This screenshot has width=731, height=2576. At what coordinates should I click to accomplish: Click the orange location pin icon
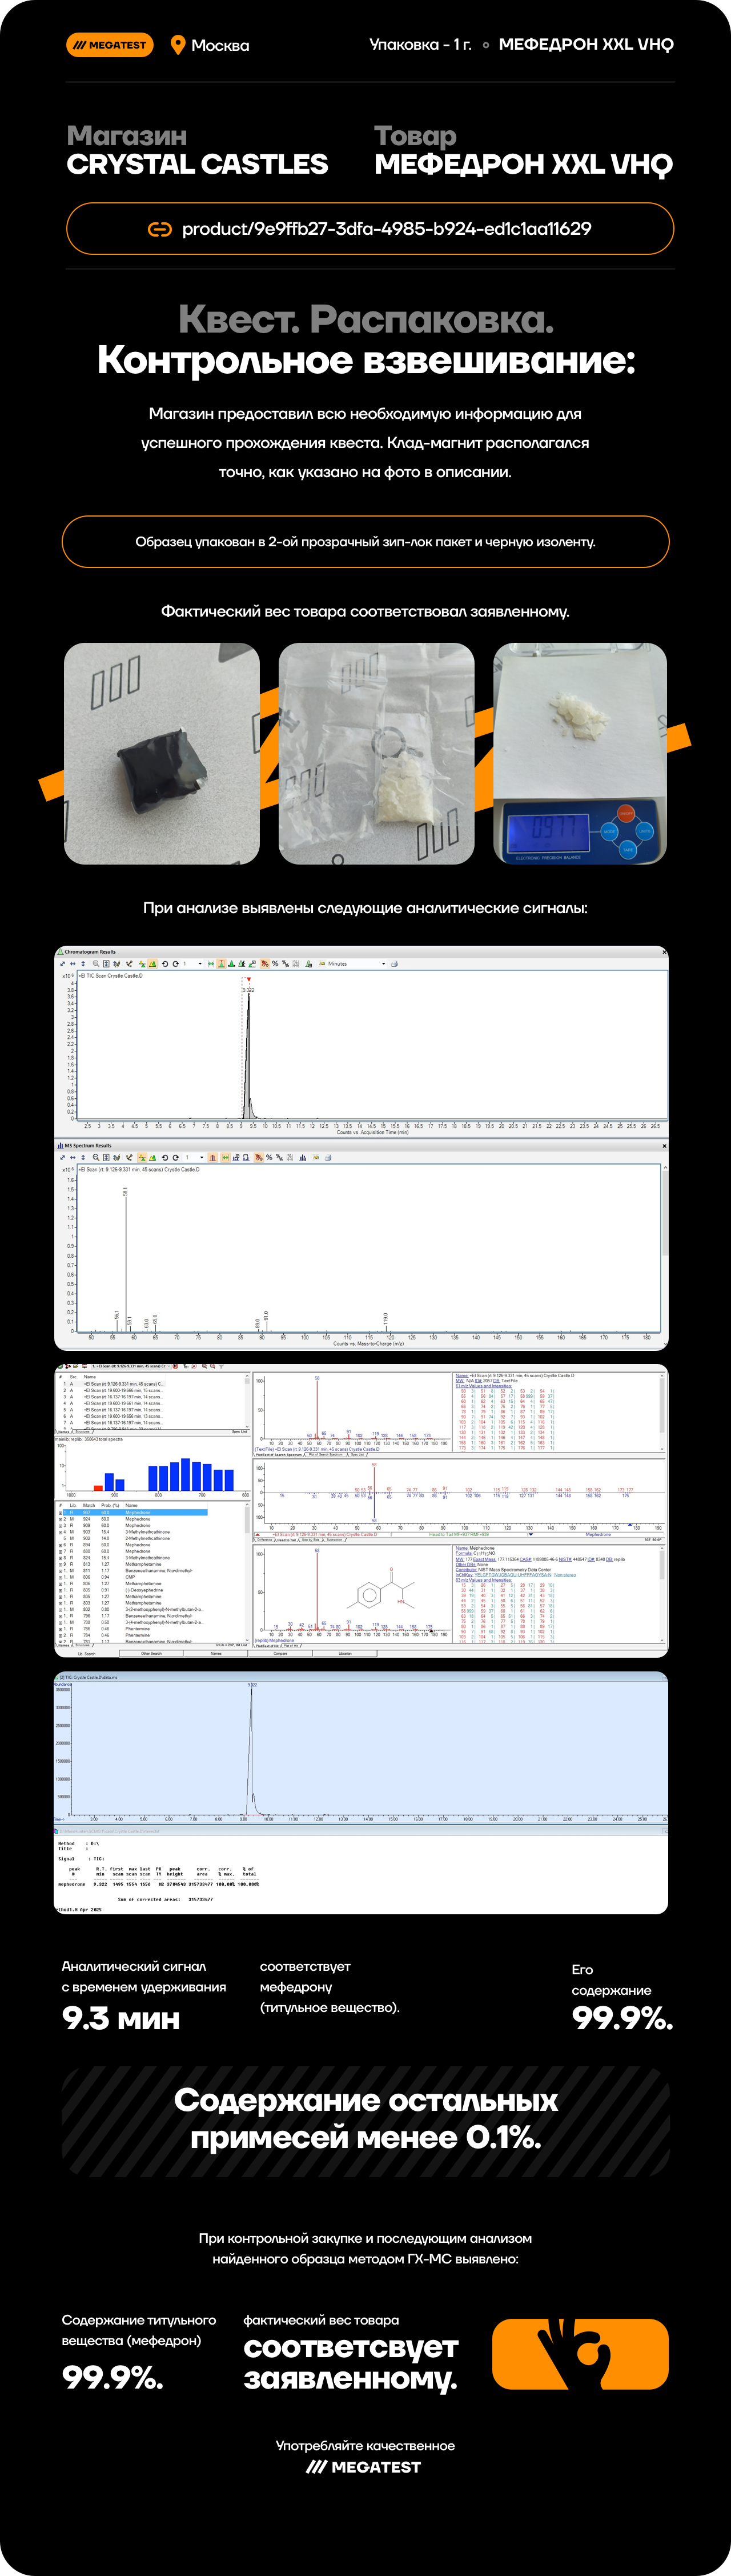tap(178, 45)
